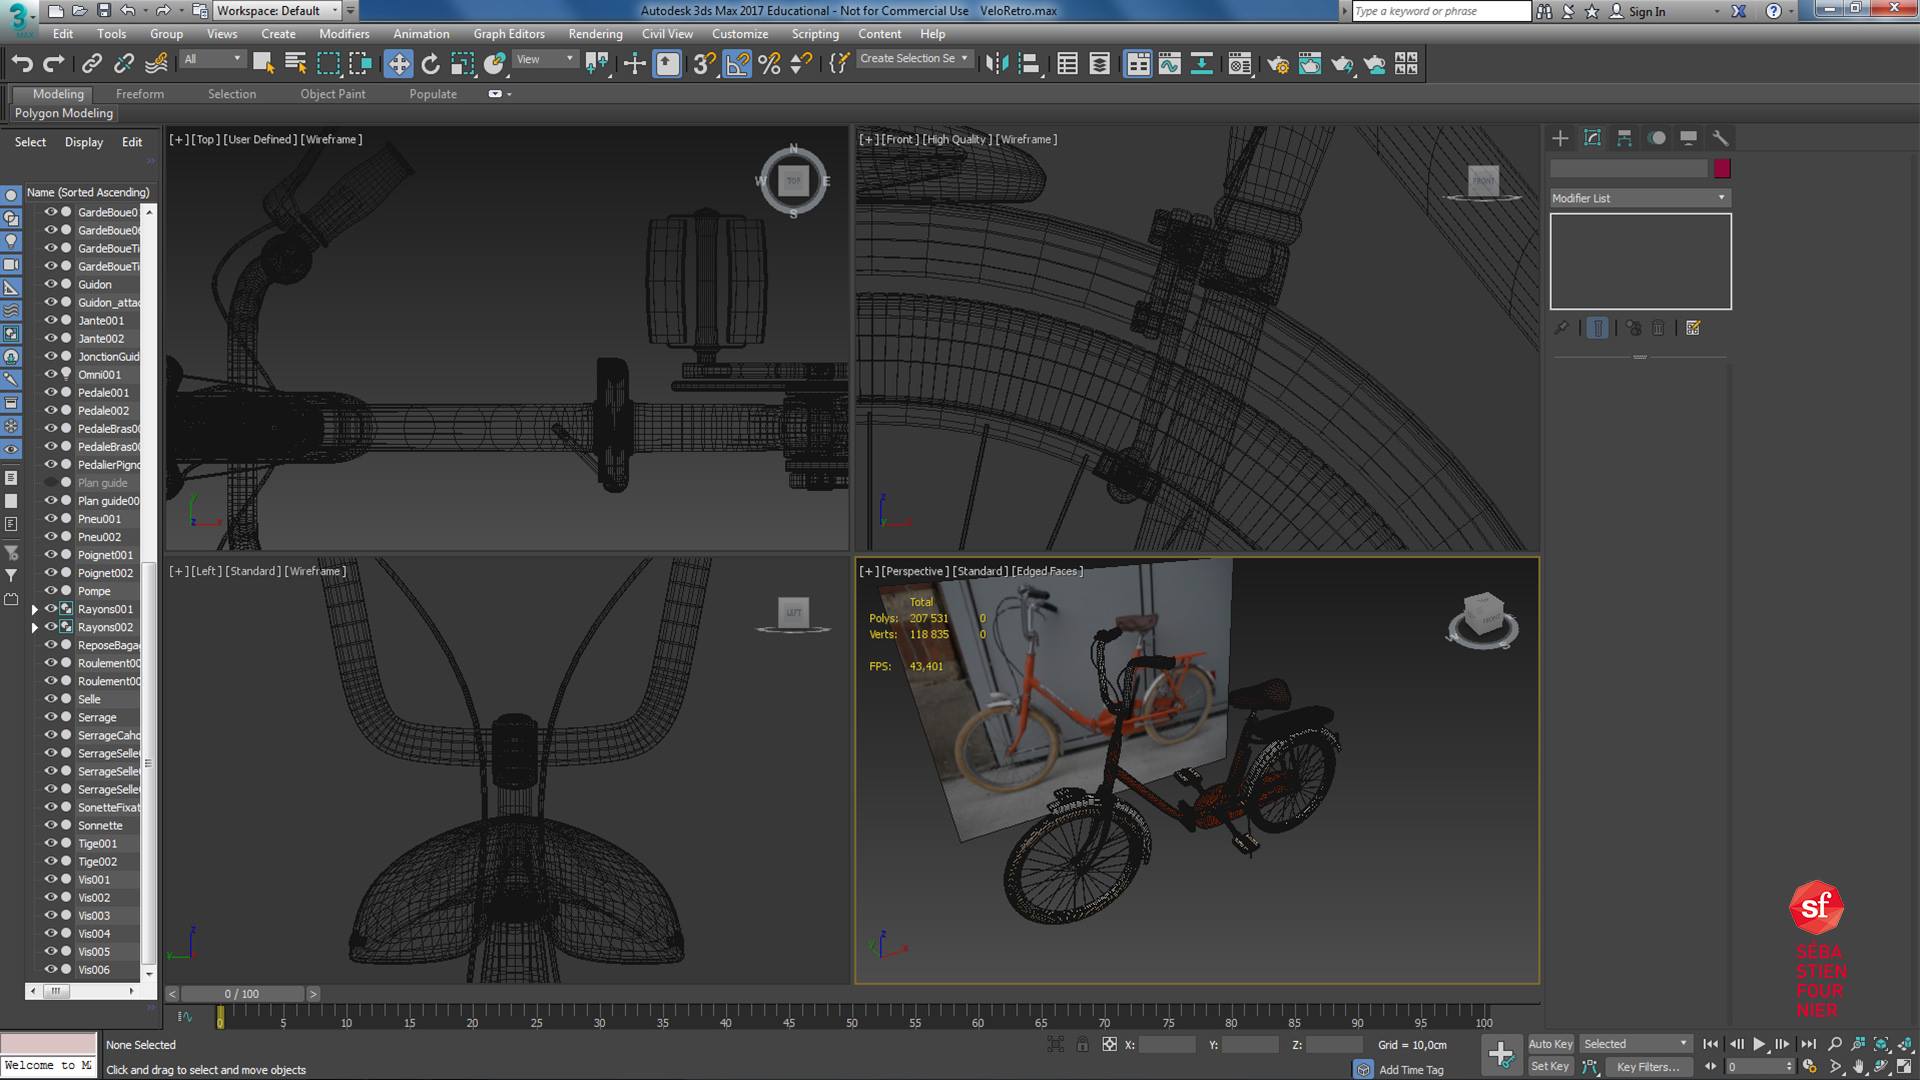Viewport: 1920px width, 1080px height.
Task: Toggle visibility eye for Omni001
Action: tap(50, 374)
